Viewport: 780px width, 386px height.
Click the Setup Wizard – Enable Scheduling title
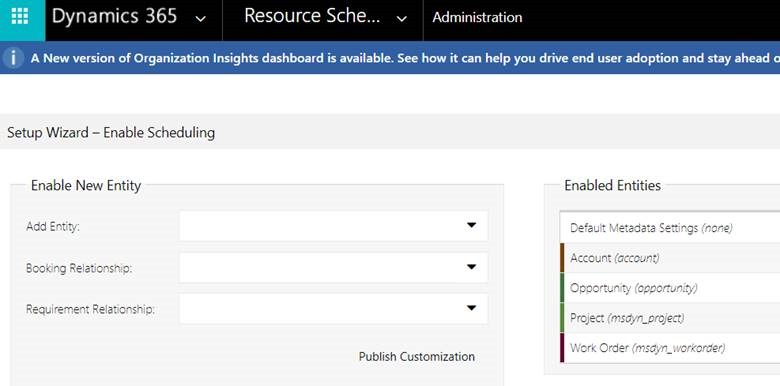(x=111, y=133)
